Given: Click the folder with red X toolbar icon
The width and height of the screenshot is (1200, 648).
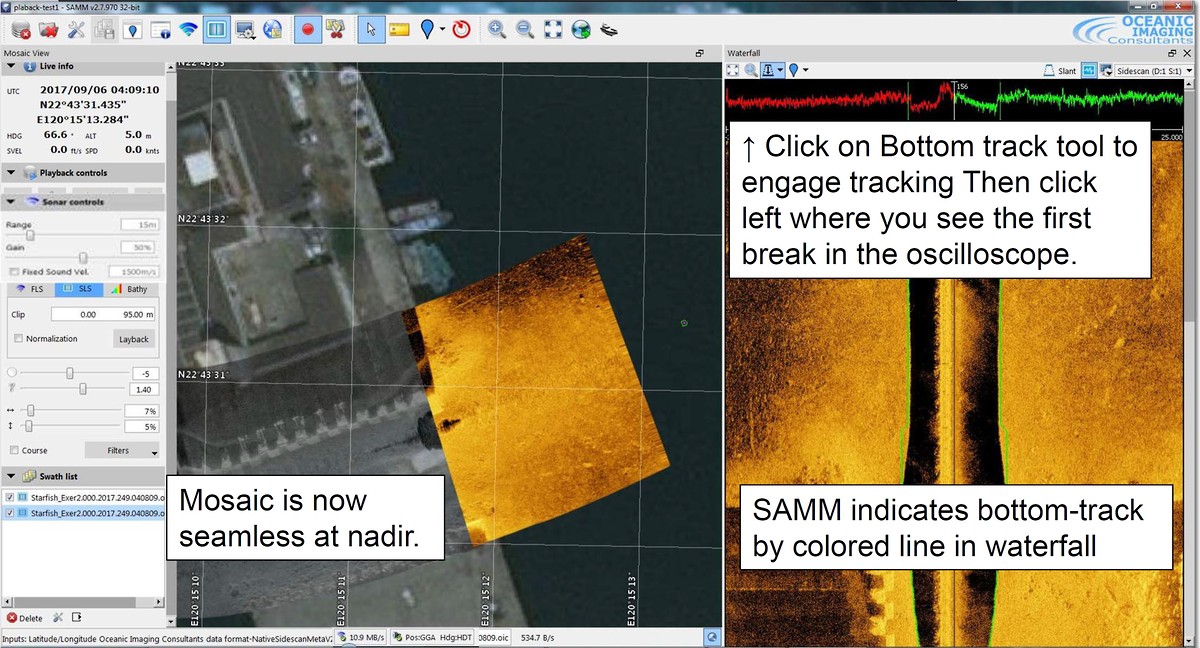Looking at the screenshot, I should click(x=47, y=29).
